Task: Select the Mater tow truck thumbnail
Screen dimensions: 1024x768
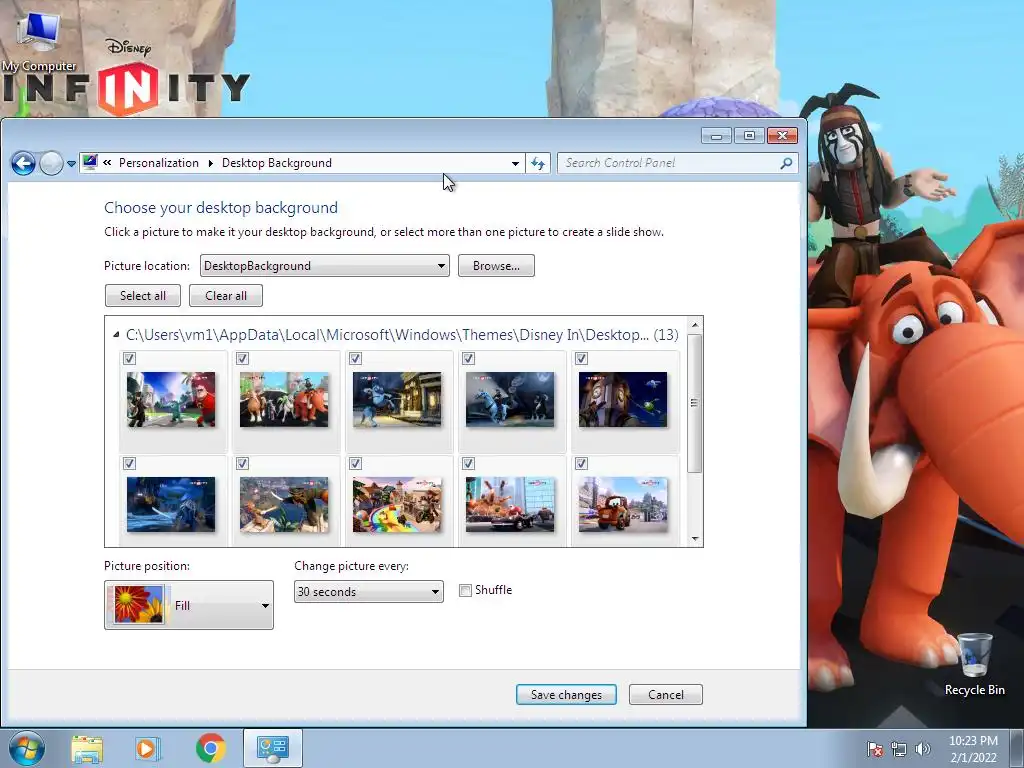Action: click(x=623, y=504)
